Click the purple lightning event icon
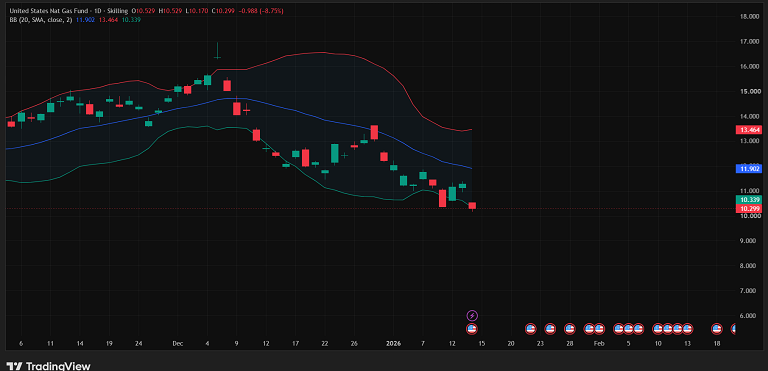The image size is (768, 371). (472, 316)
